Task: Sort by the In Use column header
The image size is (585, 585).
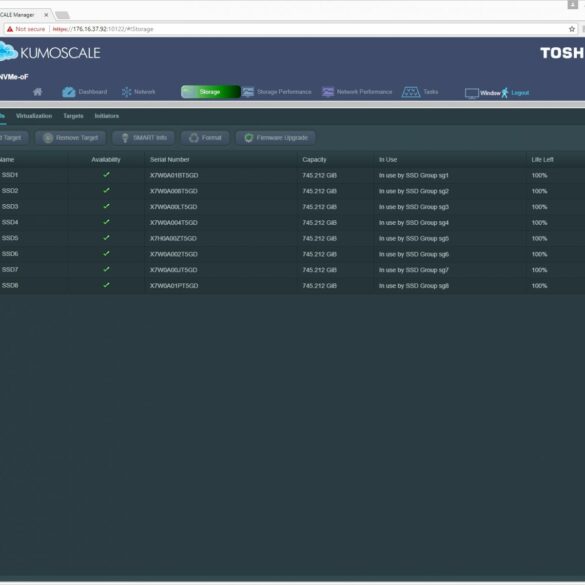Action: pos(388,160)
